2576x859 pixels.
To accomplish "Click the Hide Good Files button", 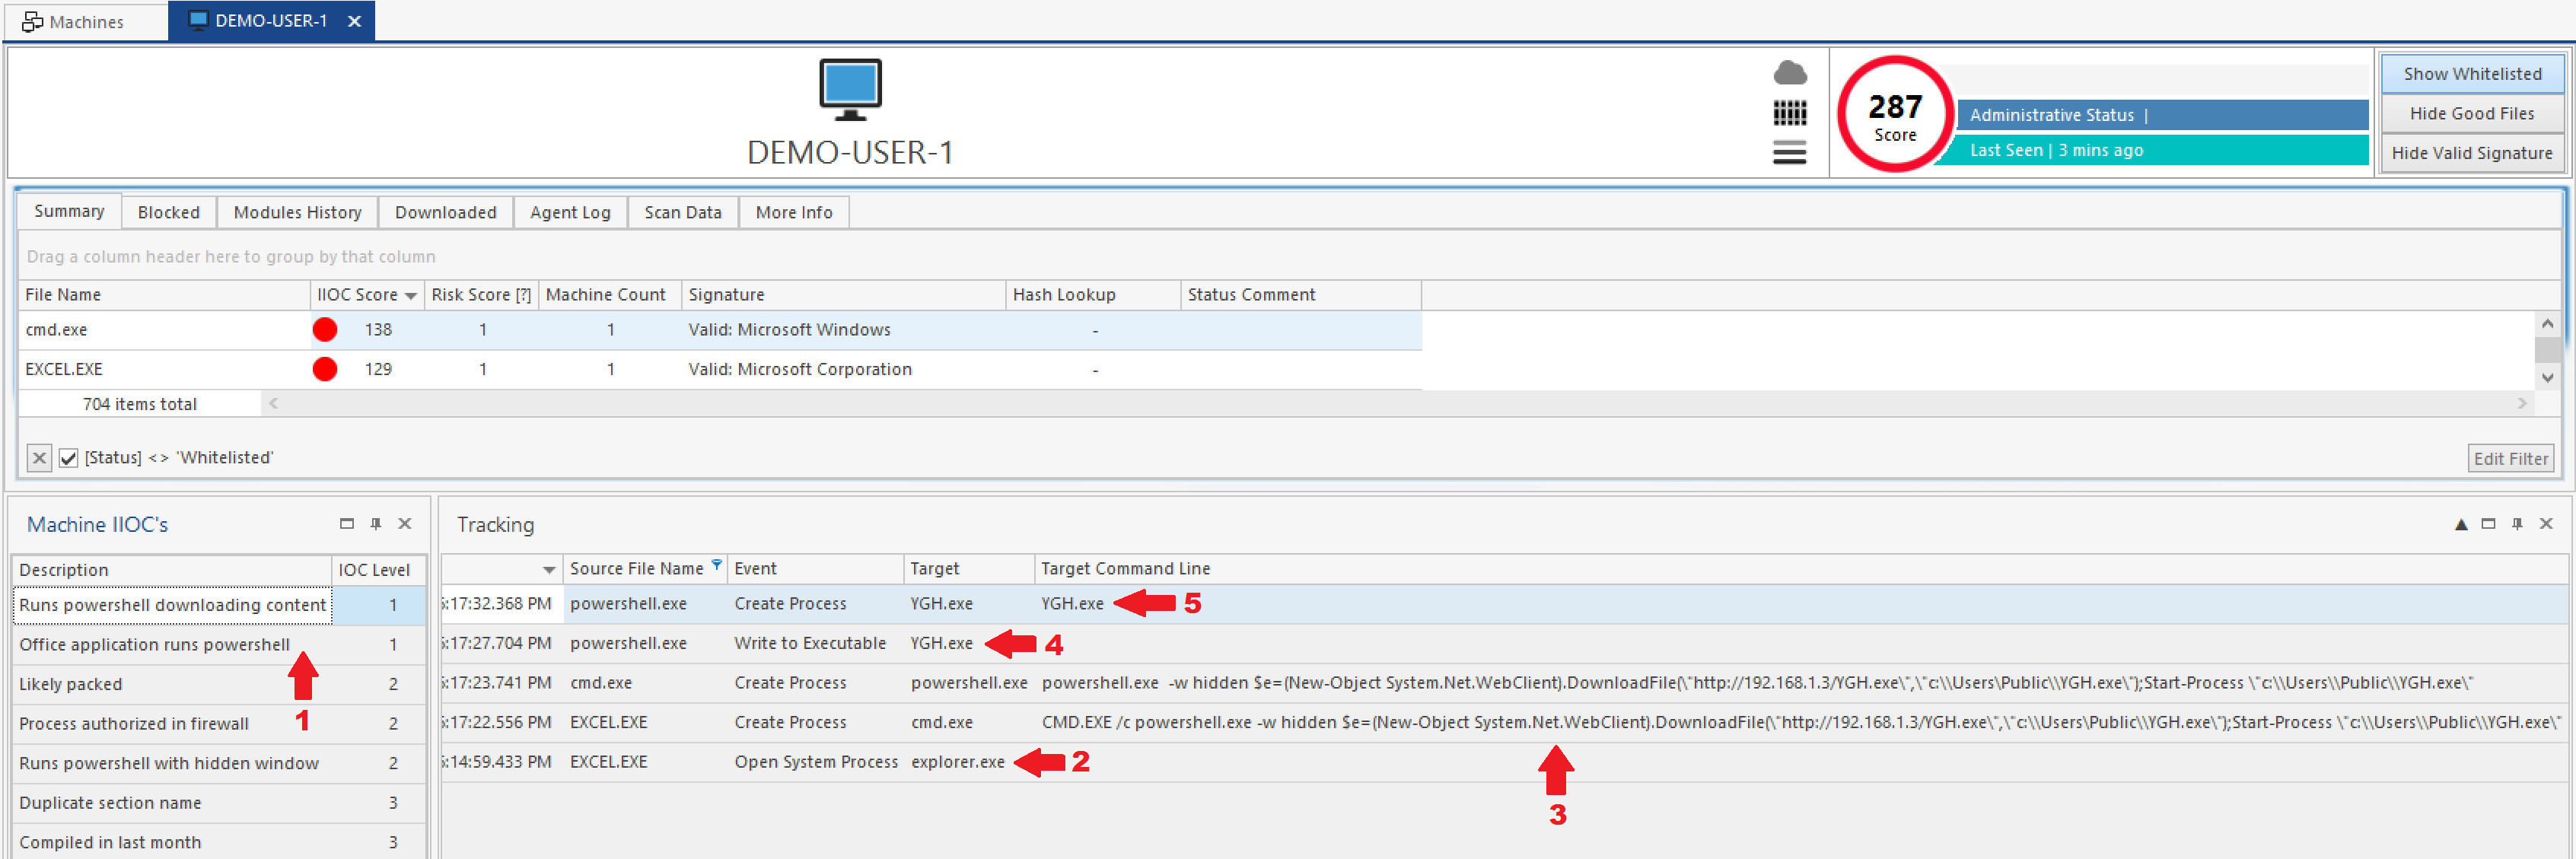I will [2471, 113].
